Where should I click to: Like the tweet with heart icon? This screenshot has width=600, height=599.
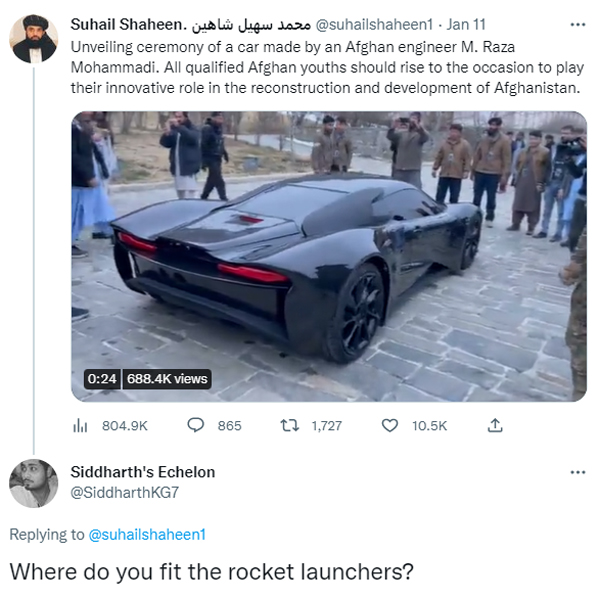[x=390, y=425]
